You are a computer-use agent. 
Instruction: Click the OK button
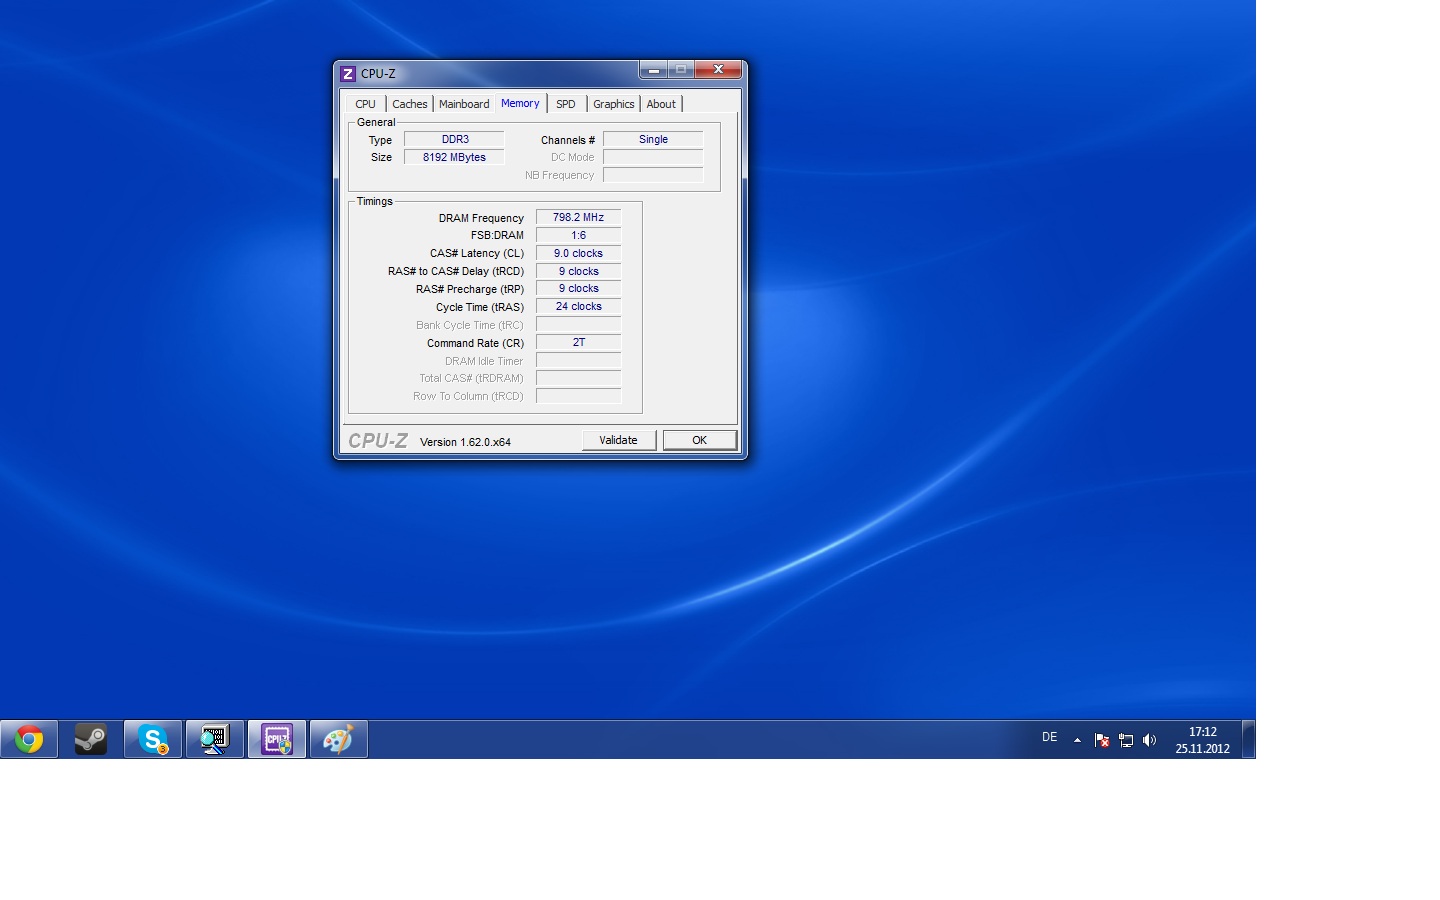[700, 440]
